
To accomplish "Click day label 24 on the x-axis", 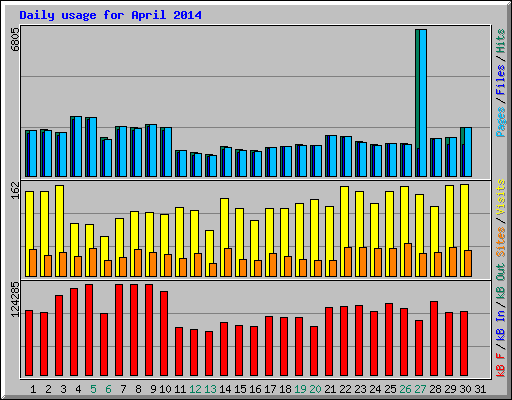I will [x=375, y=389].
